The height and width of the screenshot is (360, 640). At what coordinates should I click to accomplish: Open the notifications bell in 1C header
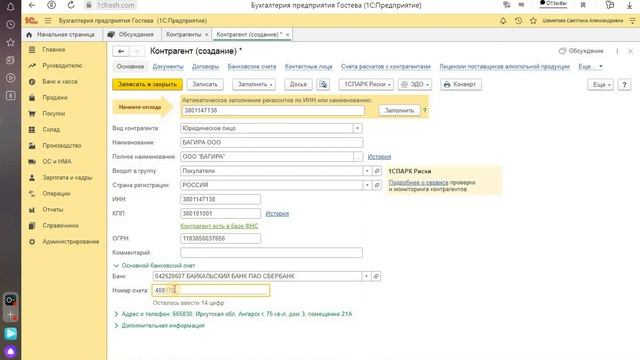503,20
